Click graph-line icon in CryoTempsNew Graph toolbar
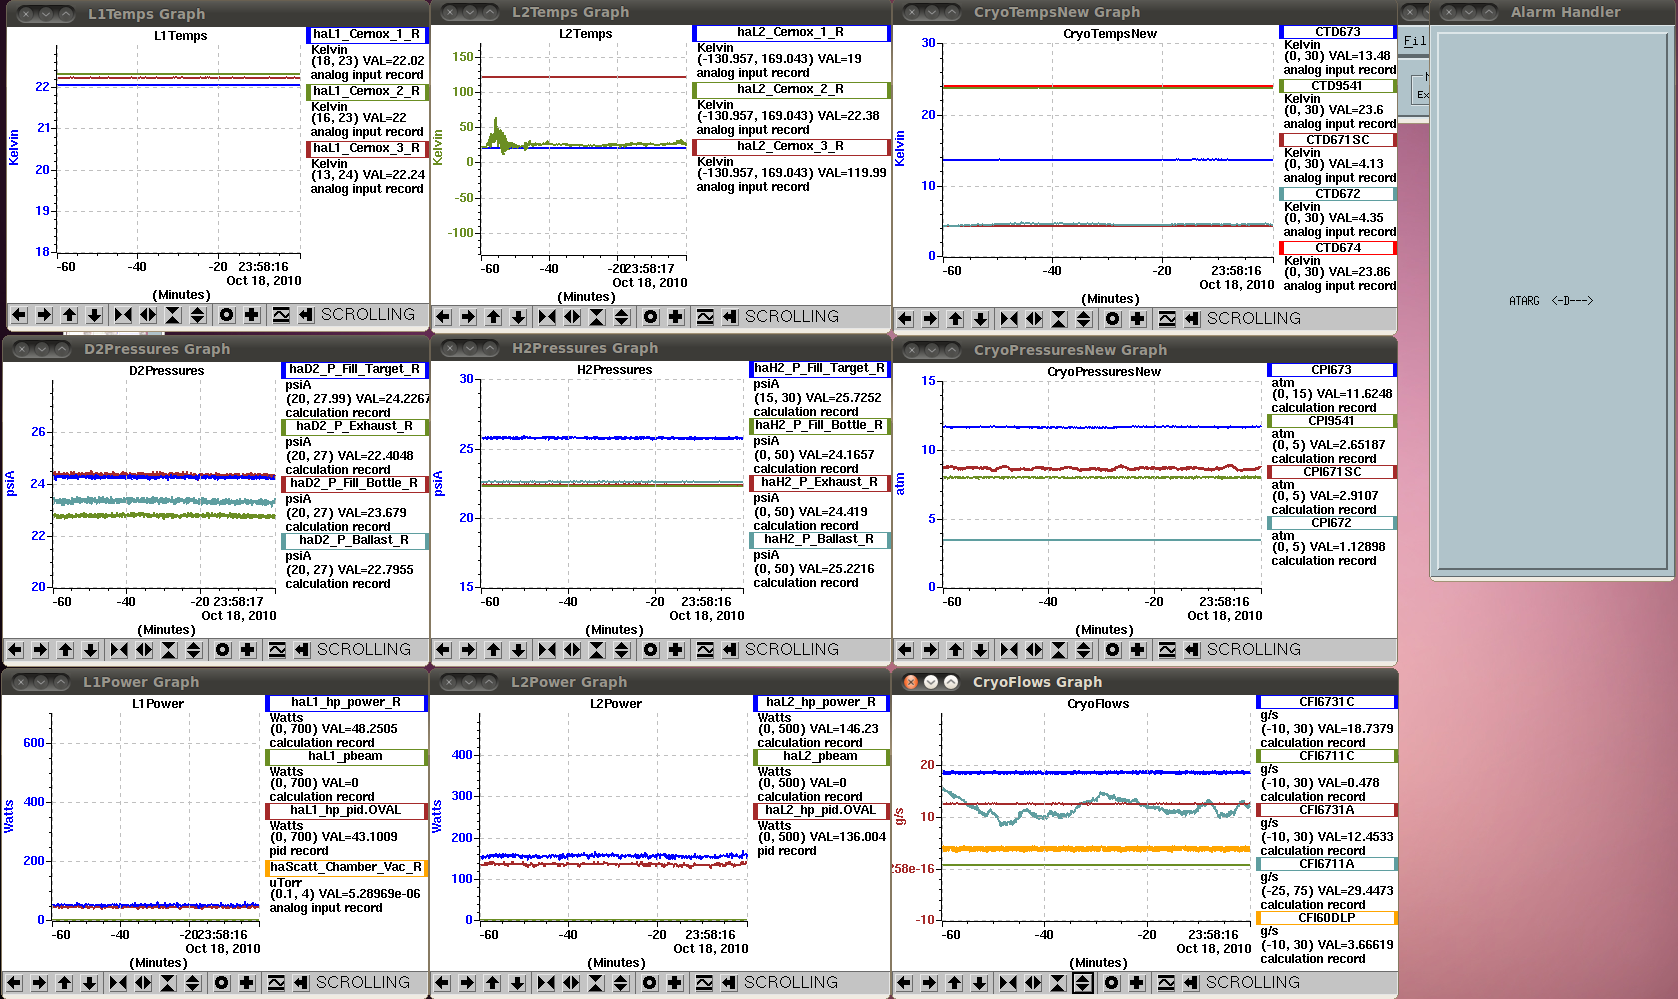Screen dimensions: 1678x999 1167,319
